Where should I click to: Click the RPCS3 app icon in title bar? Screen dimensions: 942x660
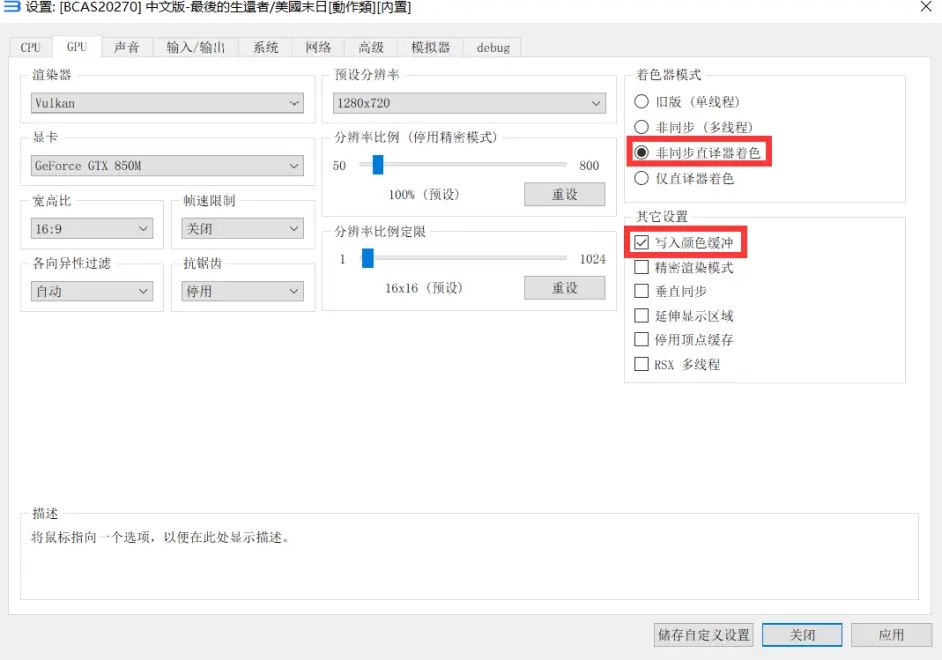pyautogui.click(x=11, y=8)
